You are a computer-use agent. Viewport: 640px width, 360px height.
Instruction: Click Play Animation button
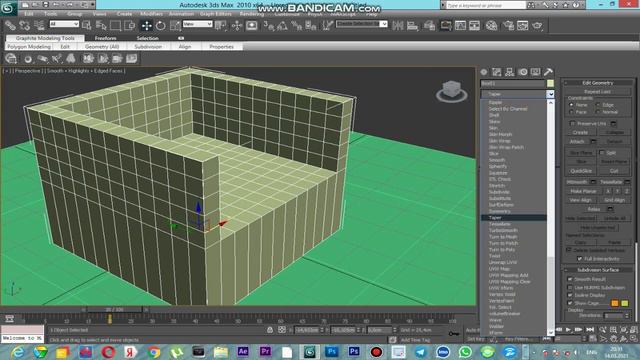point(568,329)
